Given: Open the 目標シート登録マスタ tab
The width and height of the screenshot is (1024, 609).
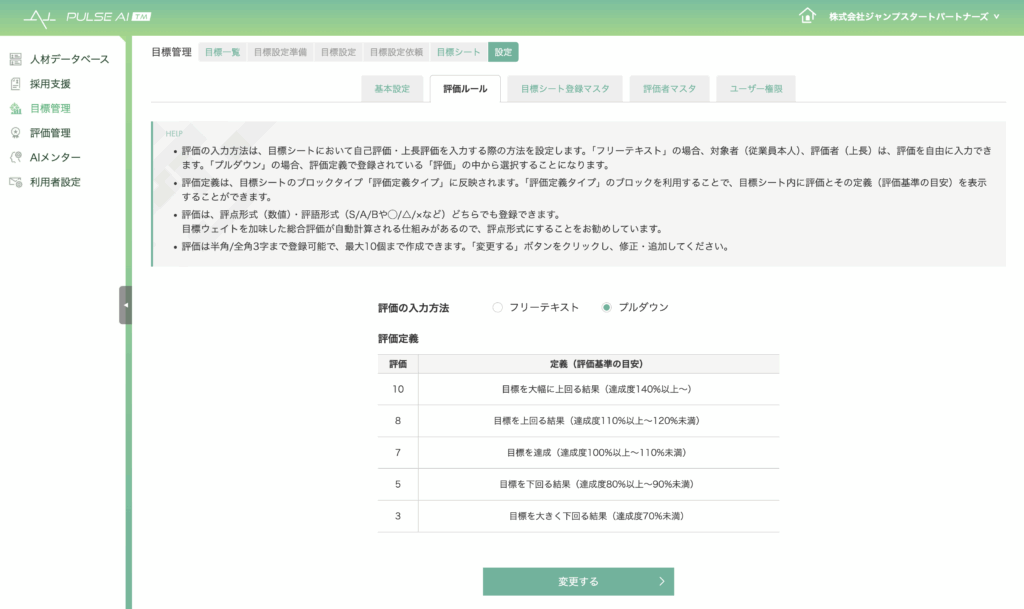Looking at the screenshot, I should [x=565, y=89].
